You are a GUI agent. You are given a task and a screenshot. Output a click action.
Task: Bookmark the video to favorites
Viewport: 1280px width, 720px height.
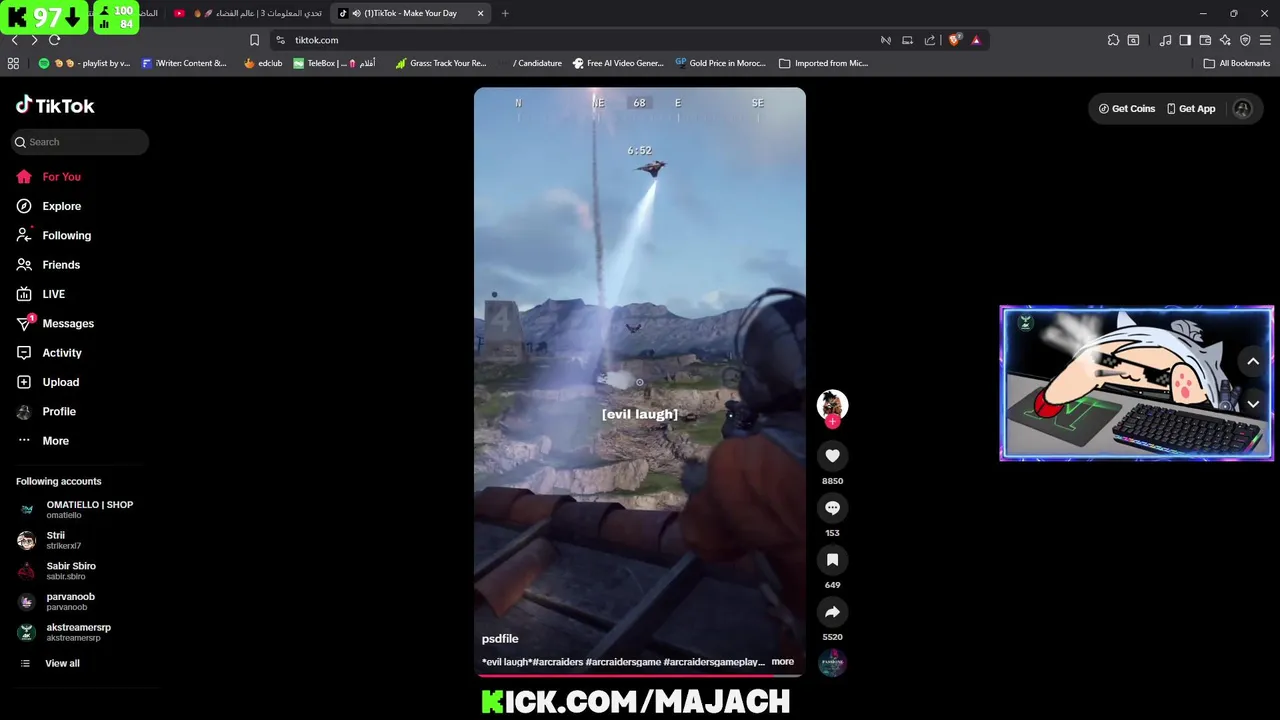[x=832, y=560]
